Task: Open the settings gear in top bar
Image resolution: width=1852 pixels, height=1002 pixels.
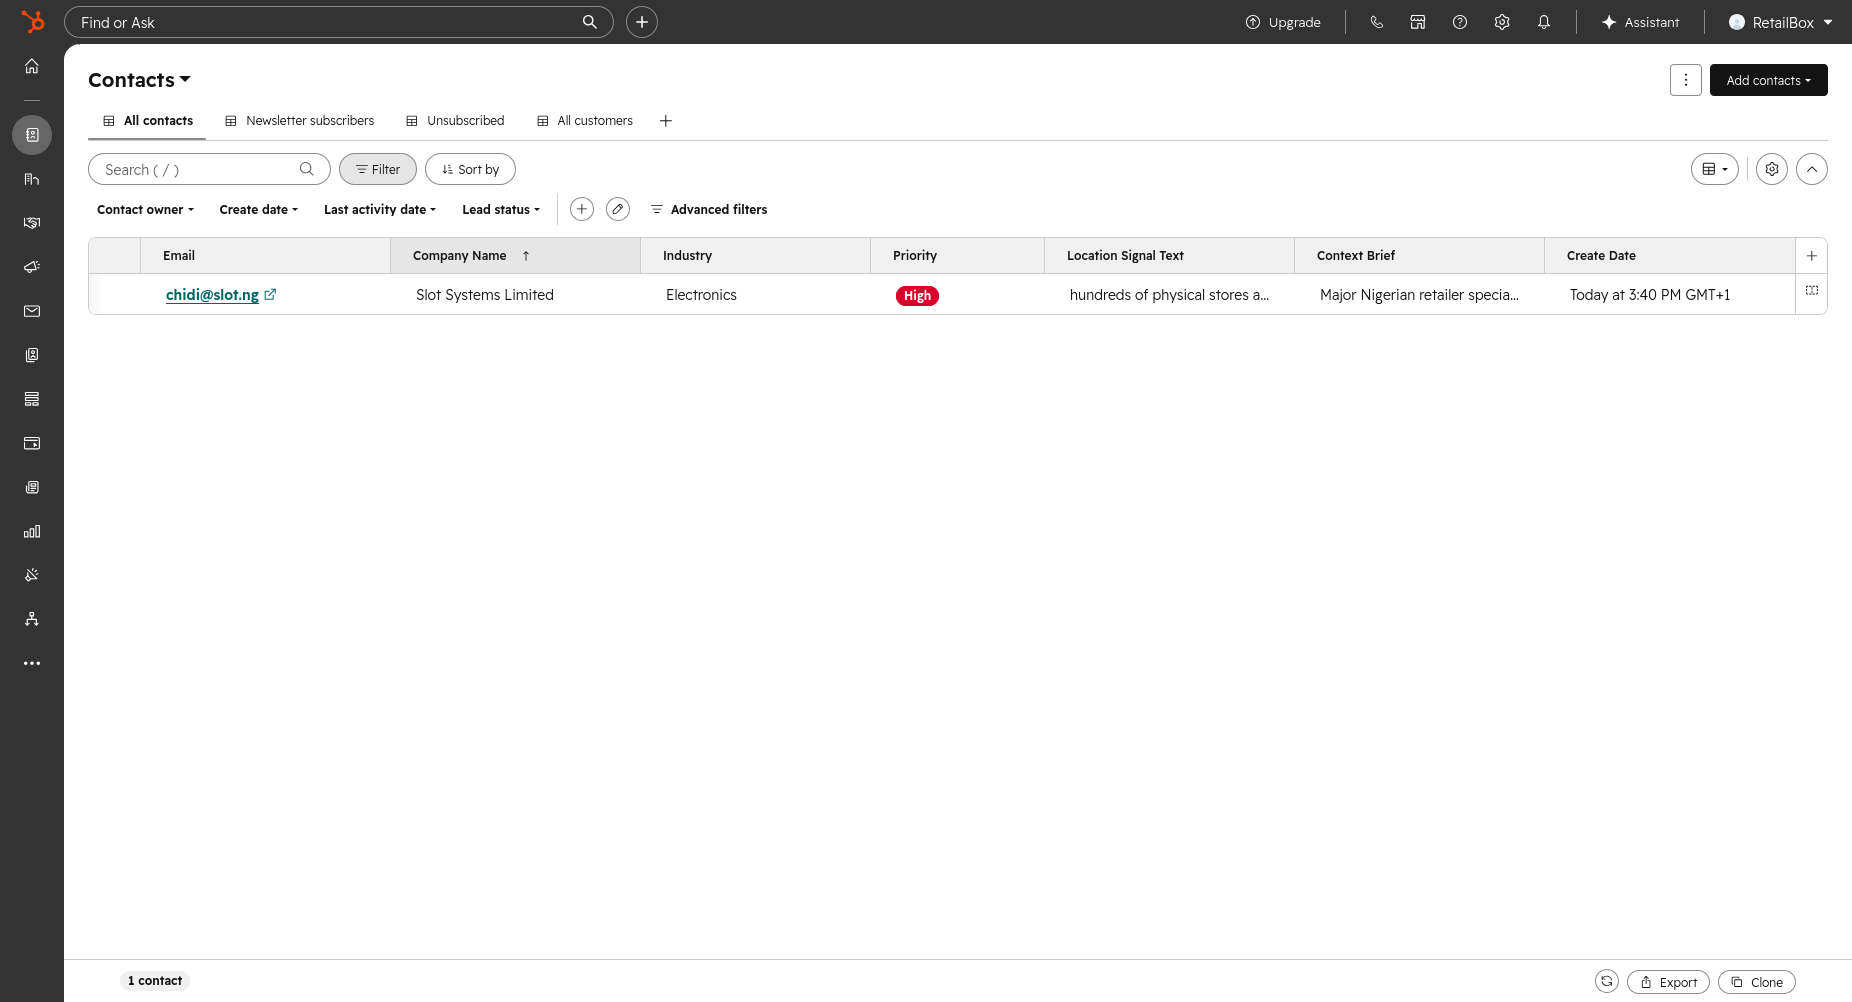Action: (1502, 22)
